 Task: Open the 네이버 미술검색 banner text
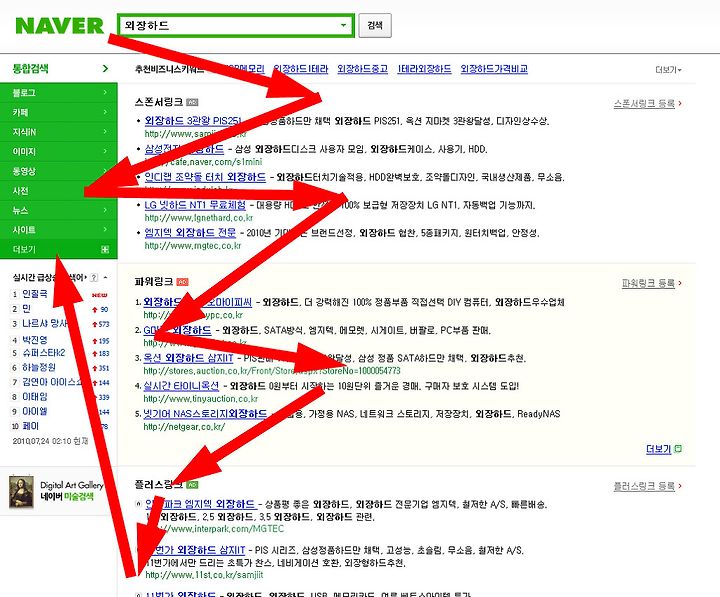pyautogui.click(x=67, y=496)
